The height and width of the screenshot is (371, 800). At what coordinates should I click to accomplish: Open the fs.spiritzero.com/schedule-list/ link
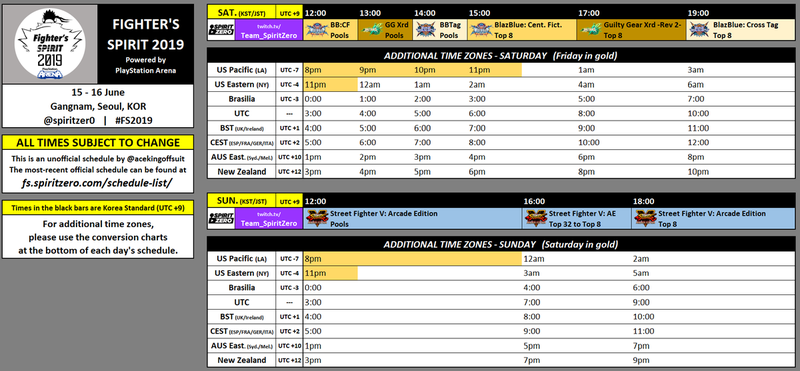[97, 182]
